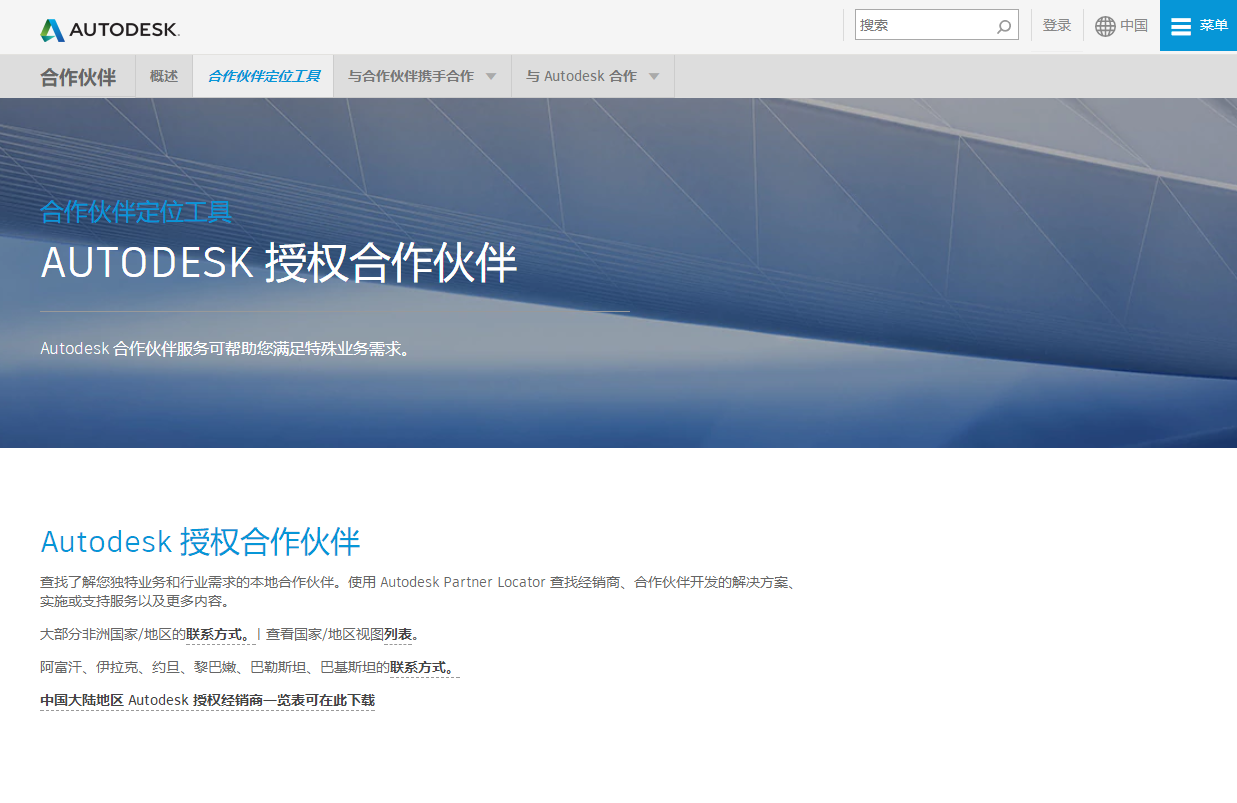The image size is (1237, 803).
Task: Select the 合作伙伴定位工具 tab
Action: 264,76
